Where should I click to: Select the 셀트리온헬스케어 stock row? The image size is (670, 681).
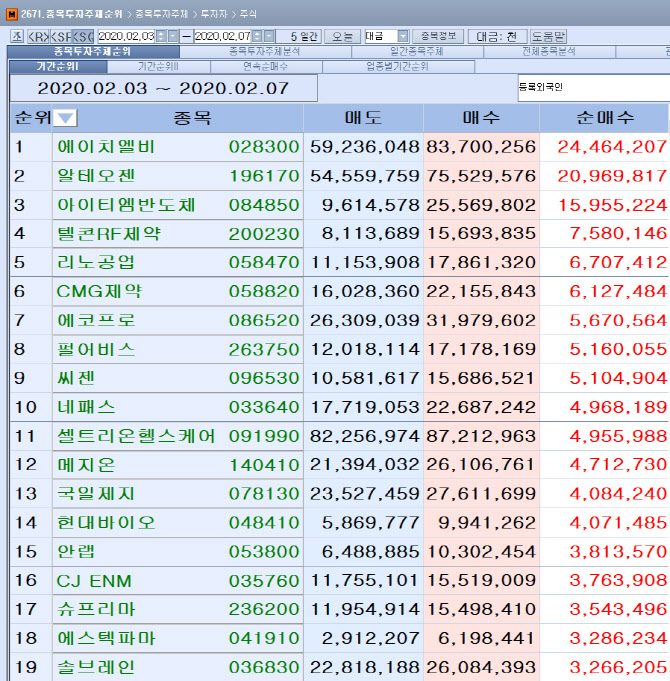pyautogui.click(x=339, y=436)
